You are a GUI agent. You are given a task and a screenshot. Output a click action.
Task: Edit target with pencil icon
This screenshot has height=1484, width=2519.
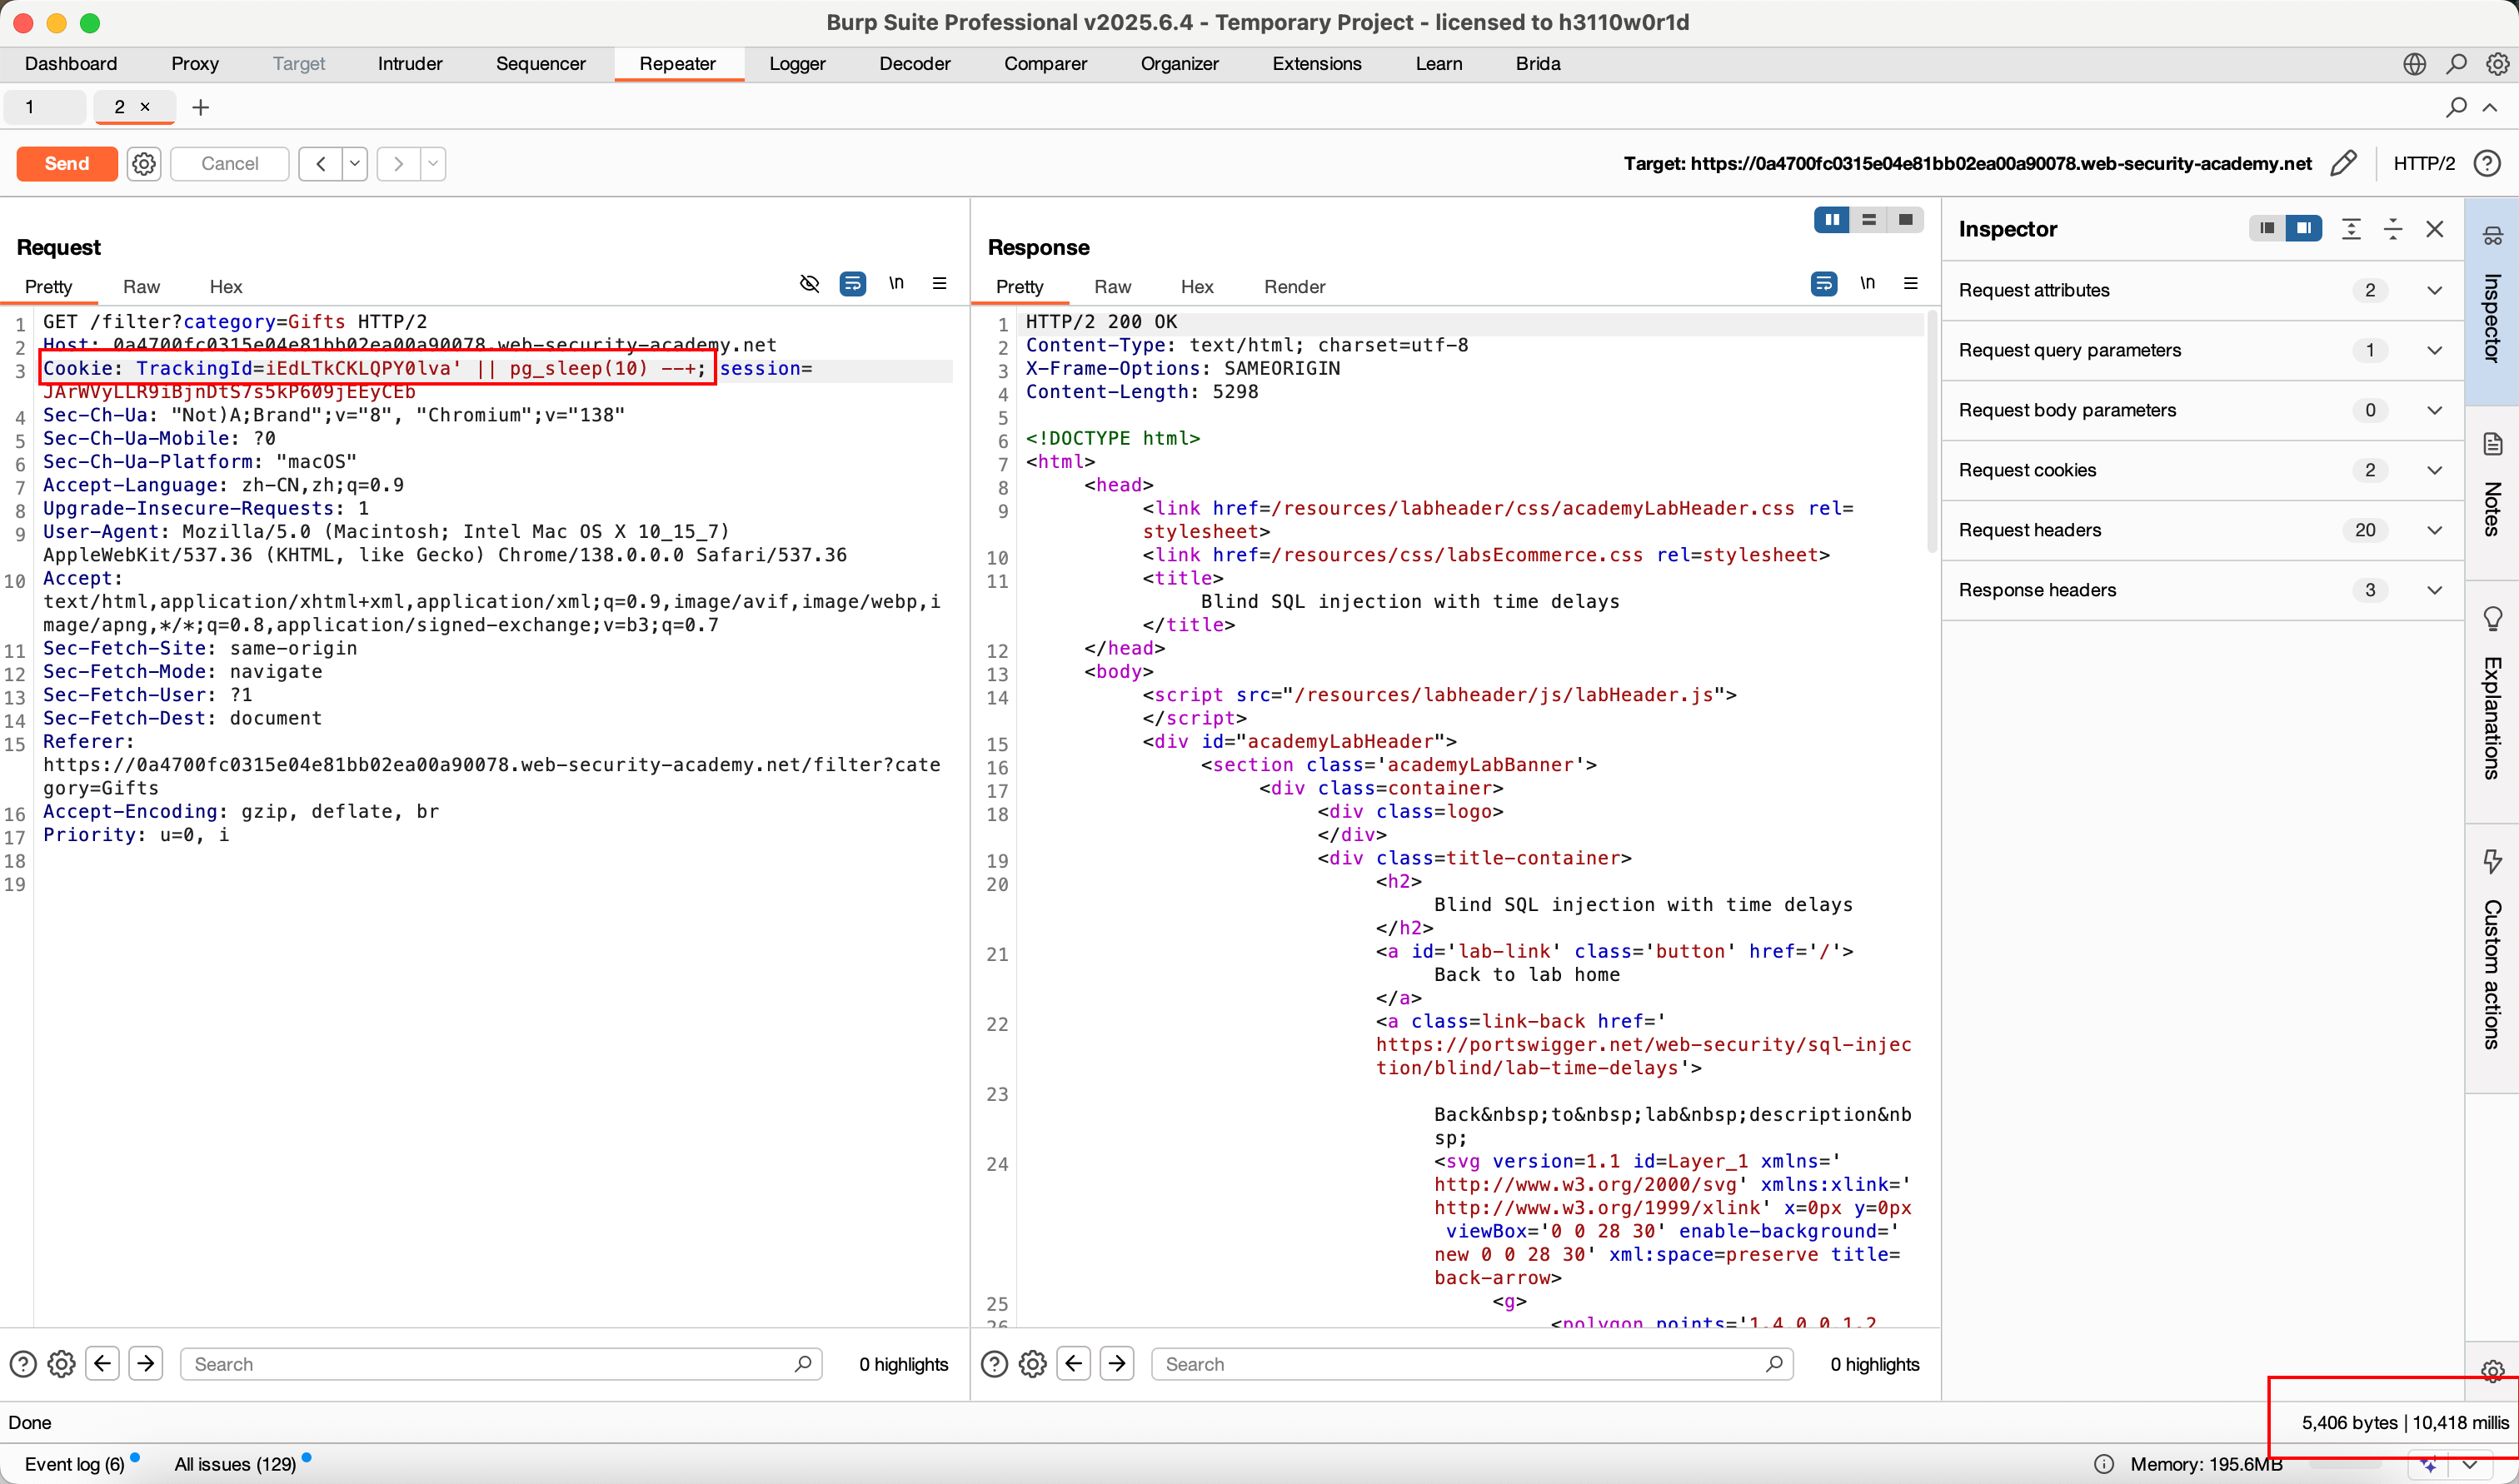[2343, 163]
